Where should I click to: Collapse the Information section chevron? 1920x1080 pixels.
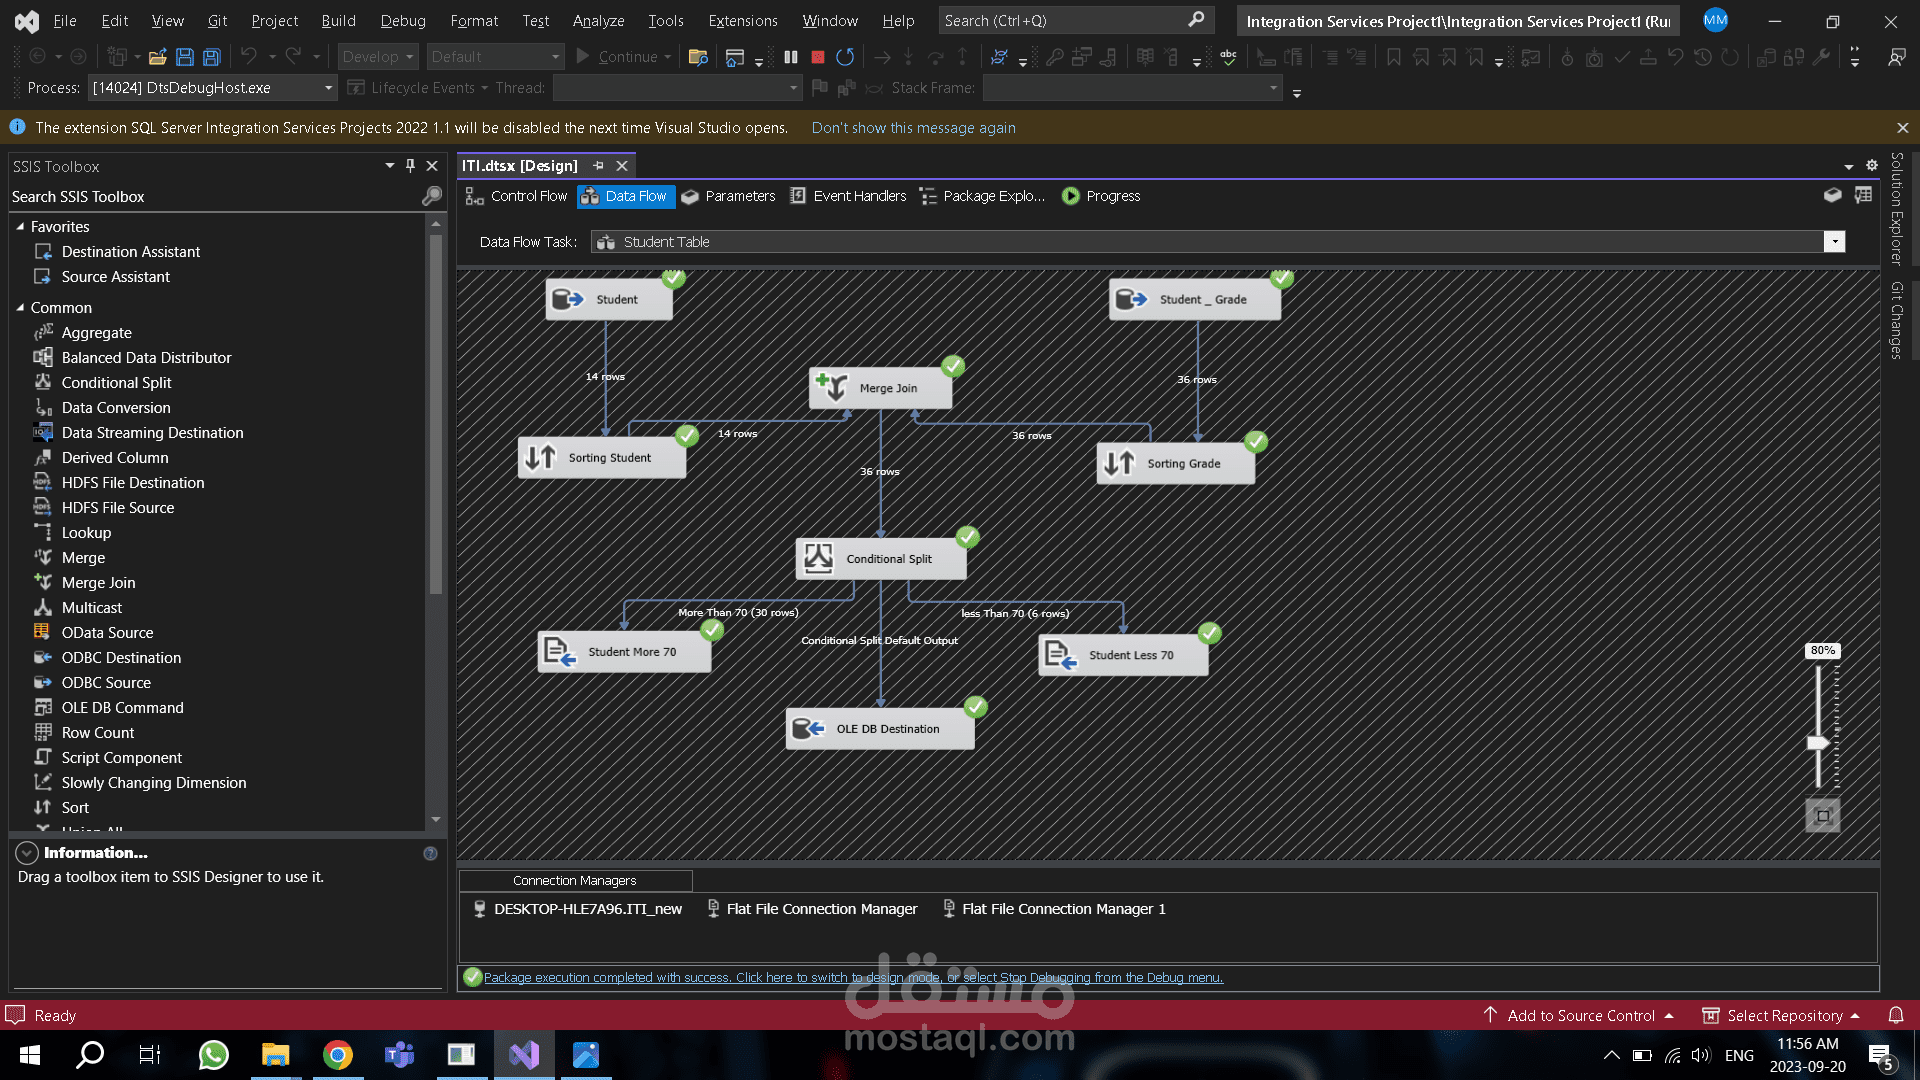[27, 853]
